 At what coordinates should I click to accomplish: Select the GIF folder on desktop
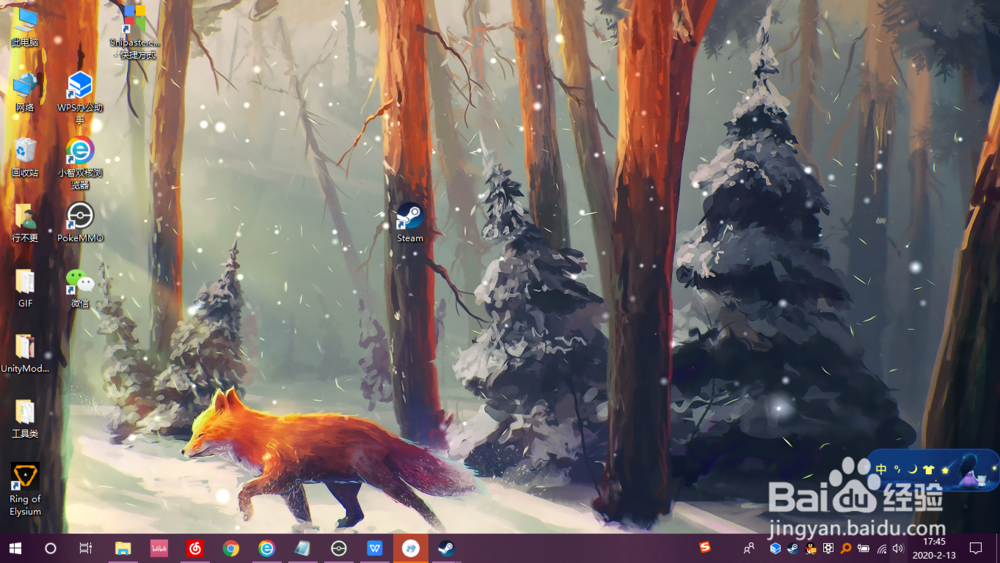pyautogui.click(x=25, y=288)
